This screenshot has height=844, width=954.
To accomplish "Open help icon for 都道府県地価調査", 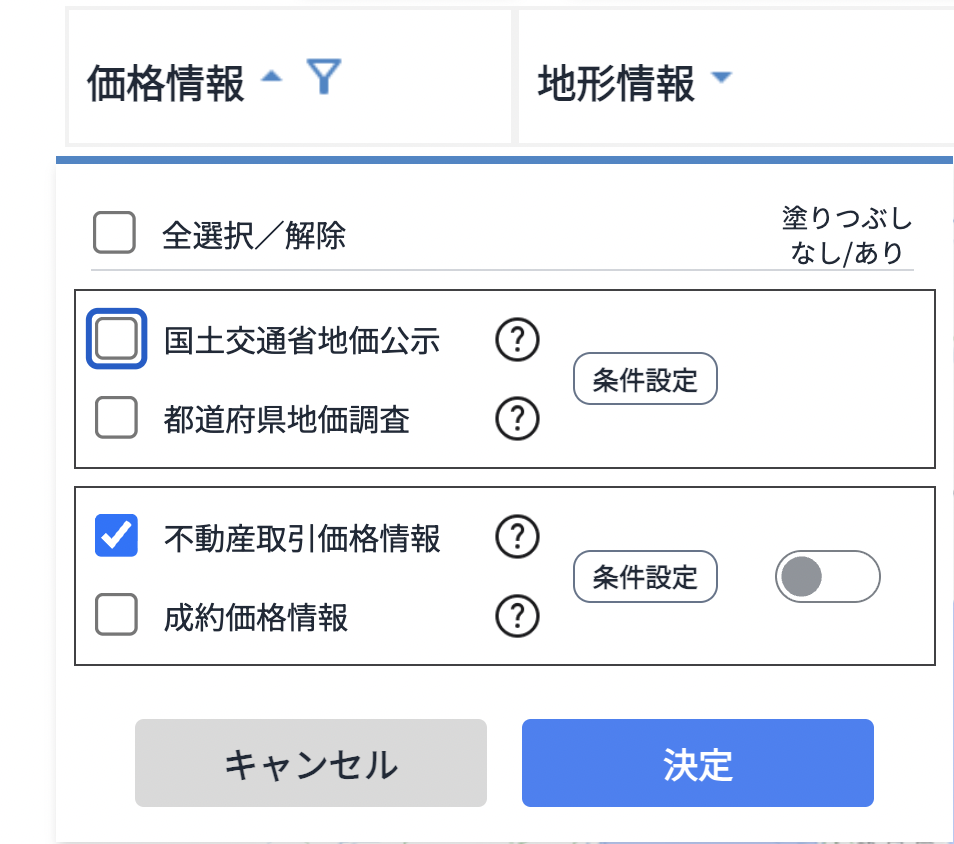I will click(517, 418).
